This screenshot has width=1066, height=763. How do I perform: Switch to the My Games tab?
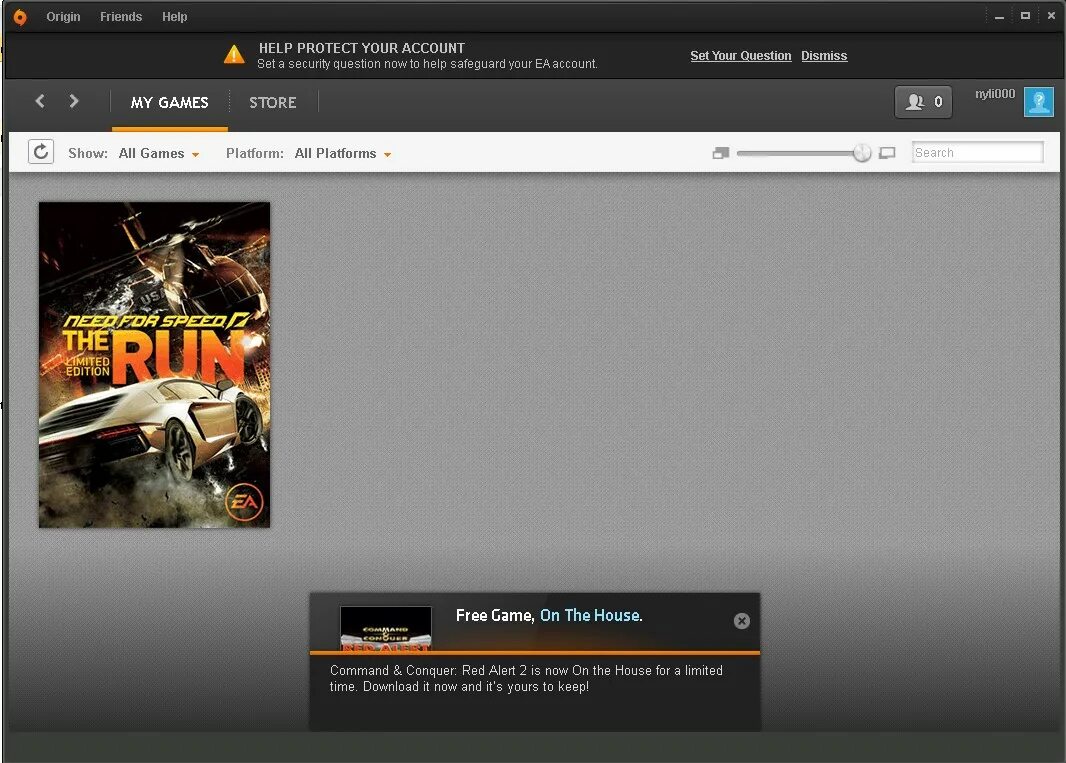point(170,103)
